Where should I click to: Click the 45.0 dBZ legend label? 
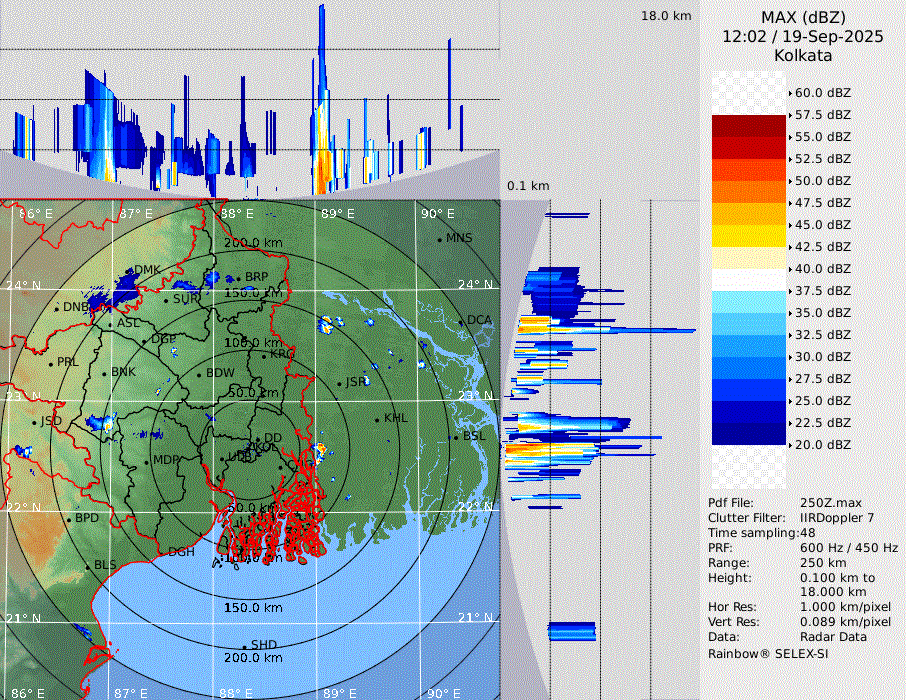pos(822,225)
